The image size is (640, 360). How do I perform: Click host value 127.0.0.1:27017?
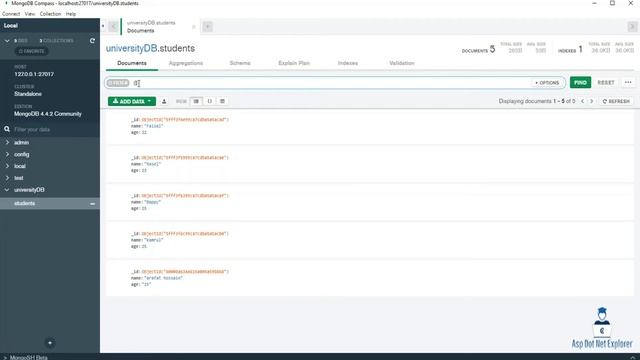[x=34, y=74]
